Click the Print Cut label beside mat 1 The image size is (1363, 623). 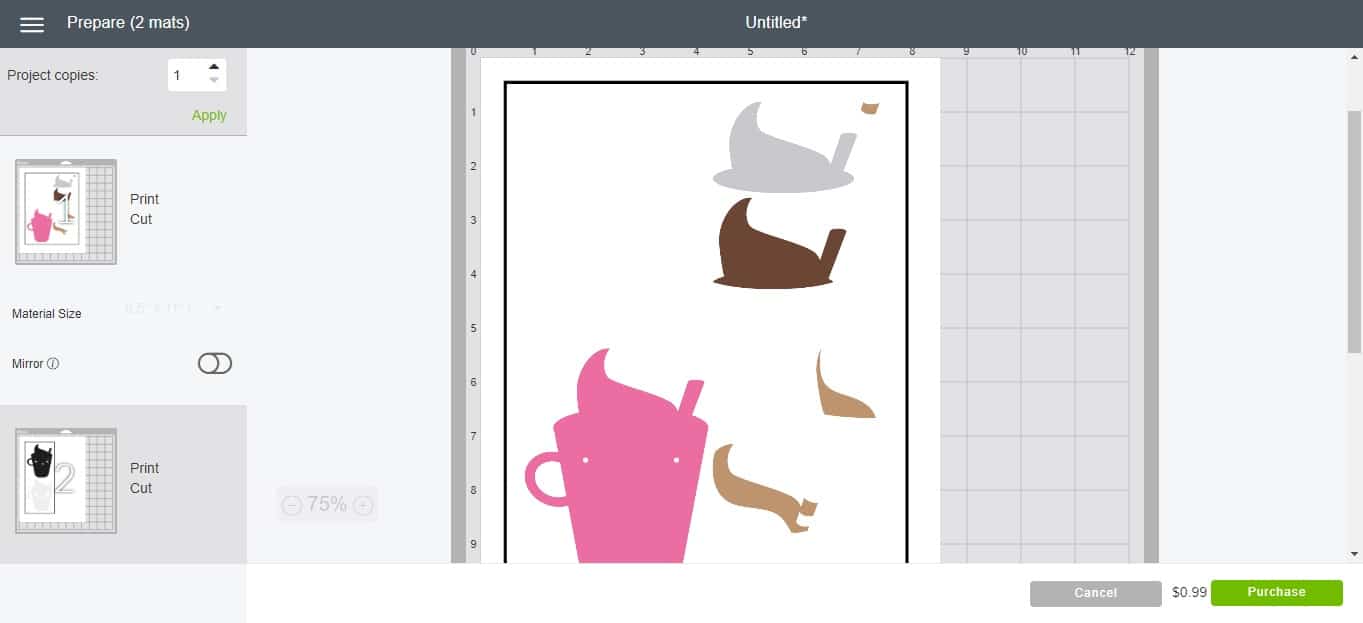(143, 209)
